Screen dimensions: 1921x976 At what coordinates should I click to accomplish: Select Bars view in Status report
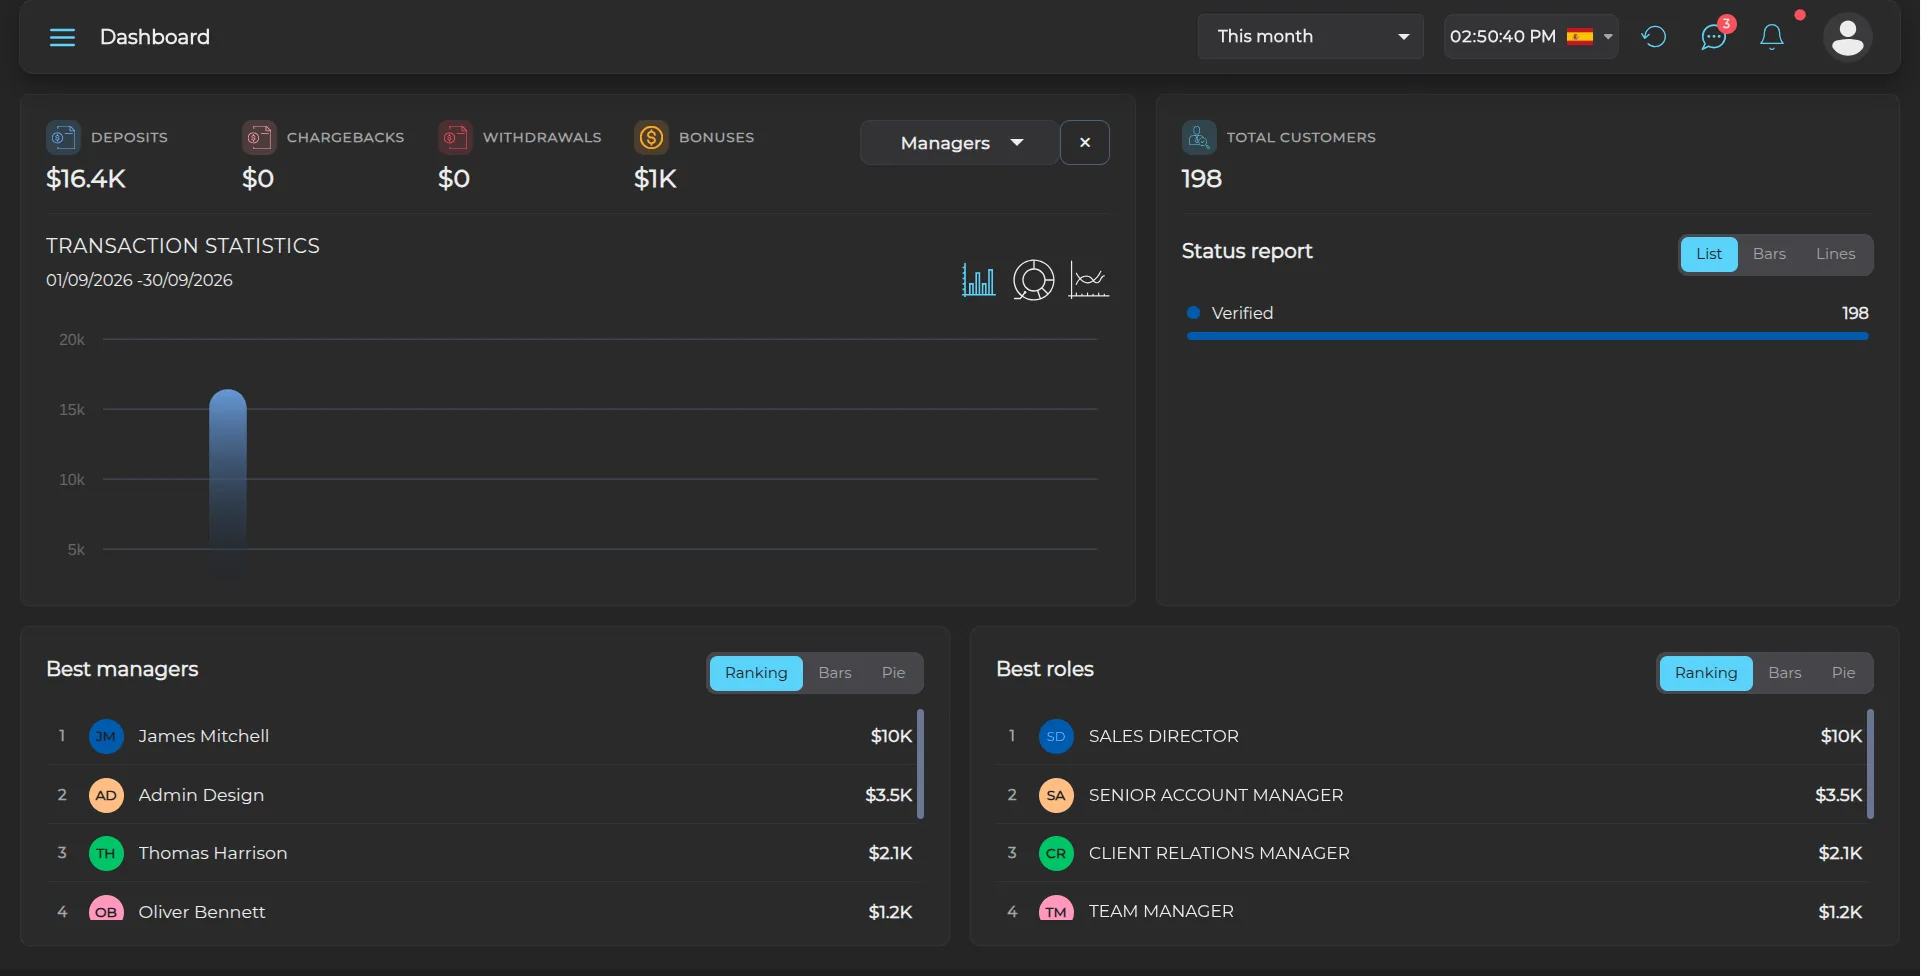coord(1769,254)
